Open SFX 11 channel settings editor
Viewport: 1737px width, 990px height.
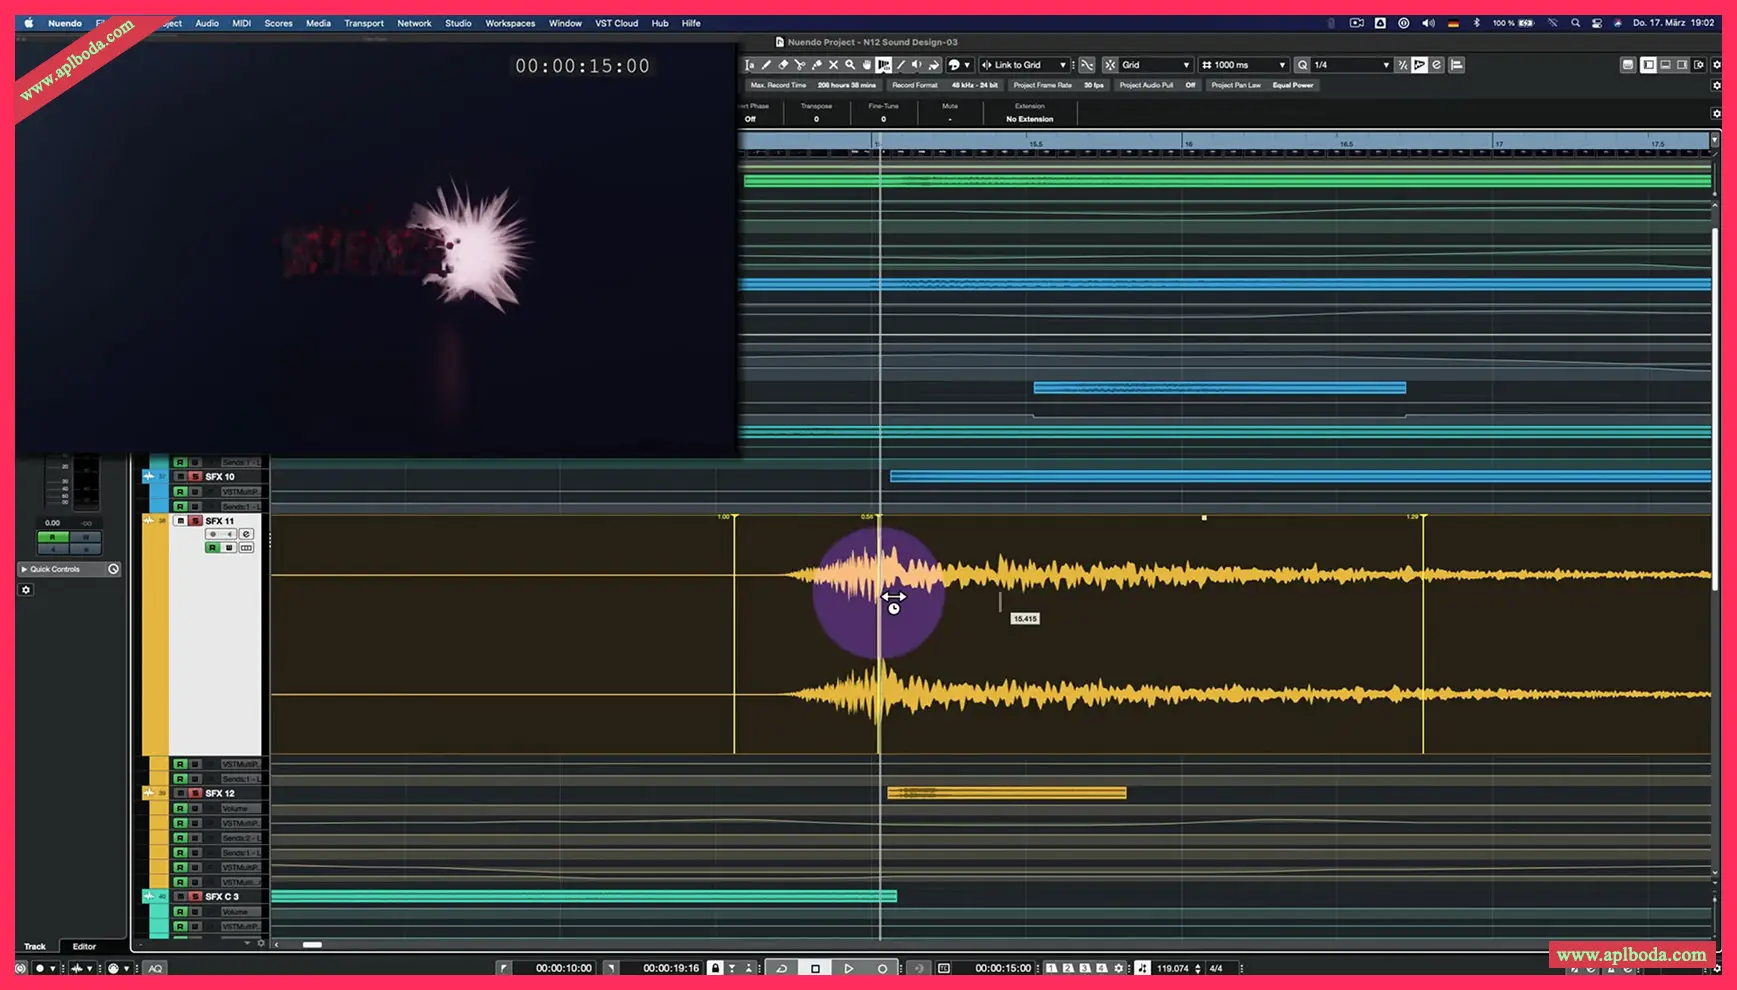pyautogui.click(x=246, y=534)
